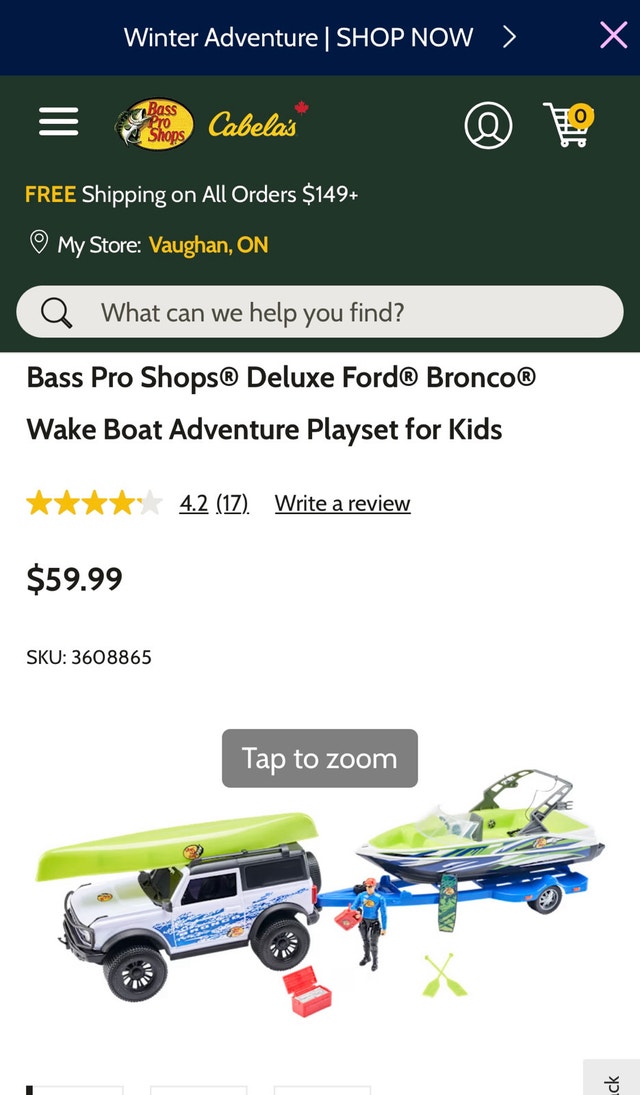640x1095 pixels.
Task: Open the account profile icon
Action: tap(489, 125)
